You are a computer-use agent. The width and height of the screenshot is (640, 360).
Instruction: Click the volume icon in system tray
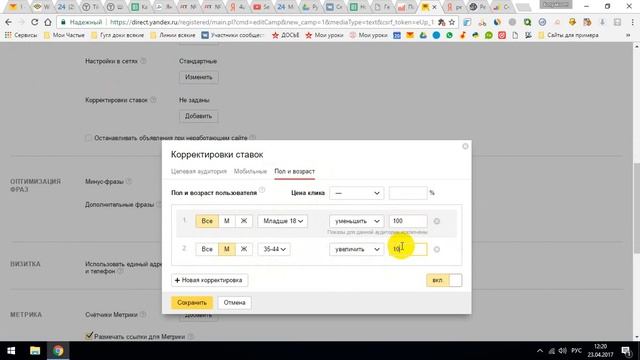562,351
